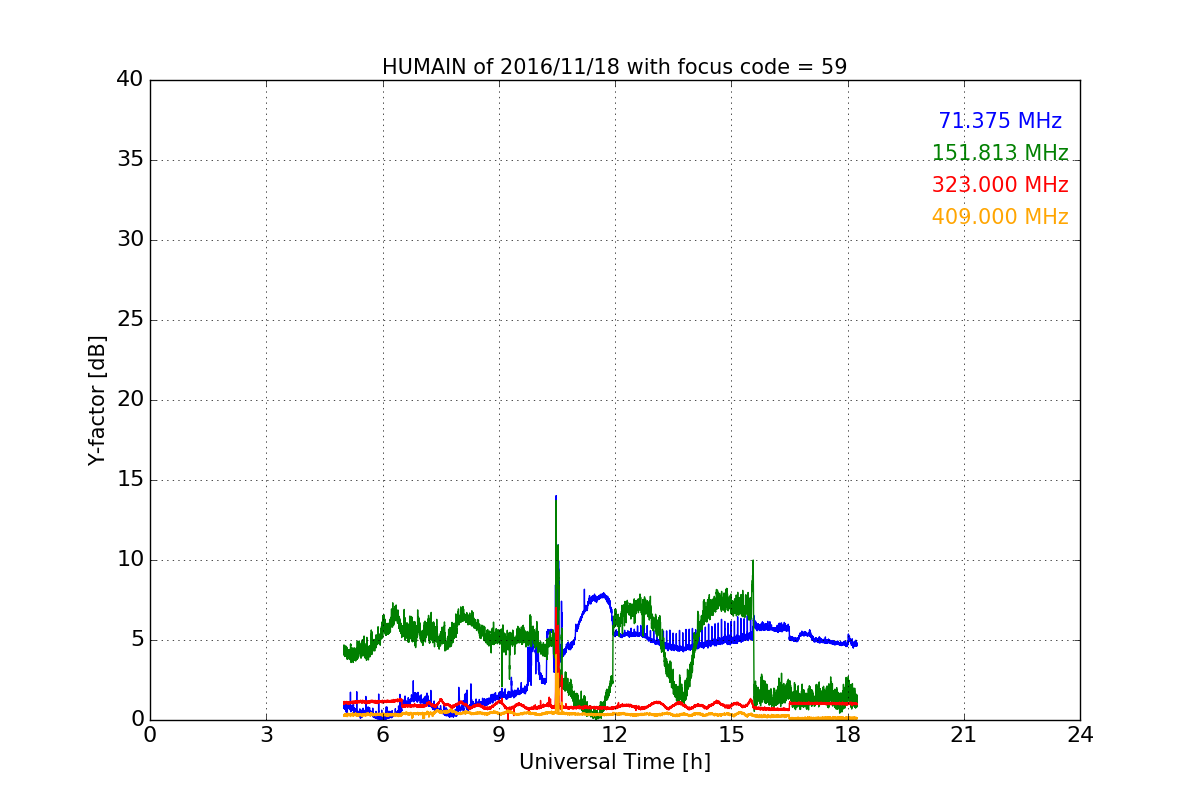
Task: Click the x-axis tick label 24
Action: coord(1080,735)
